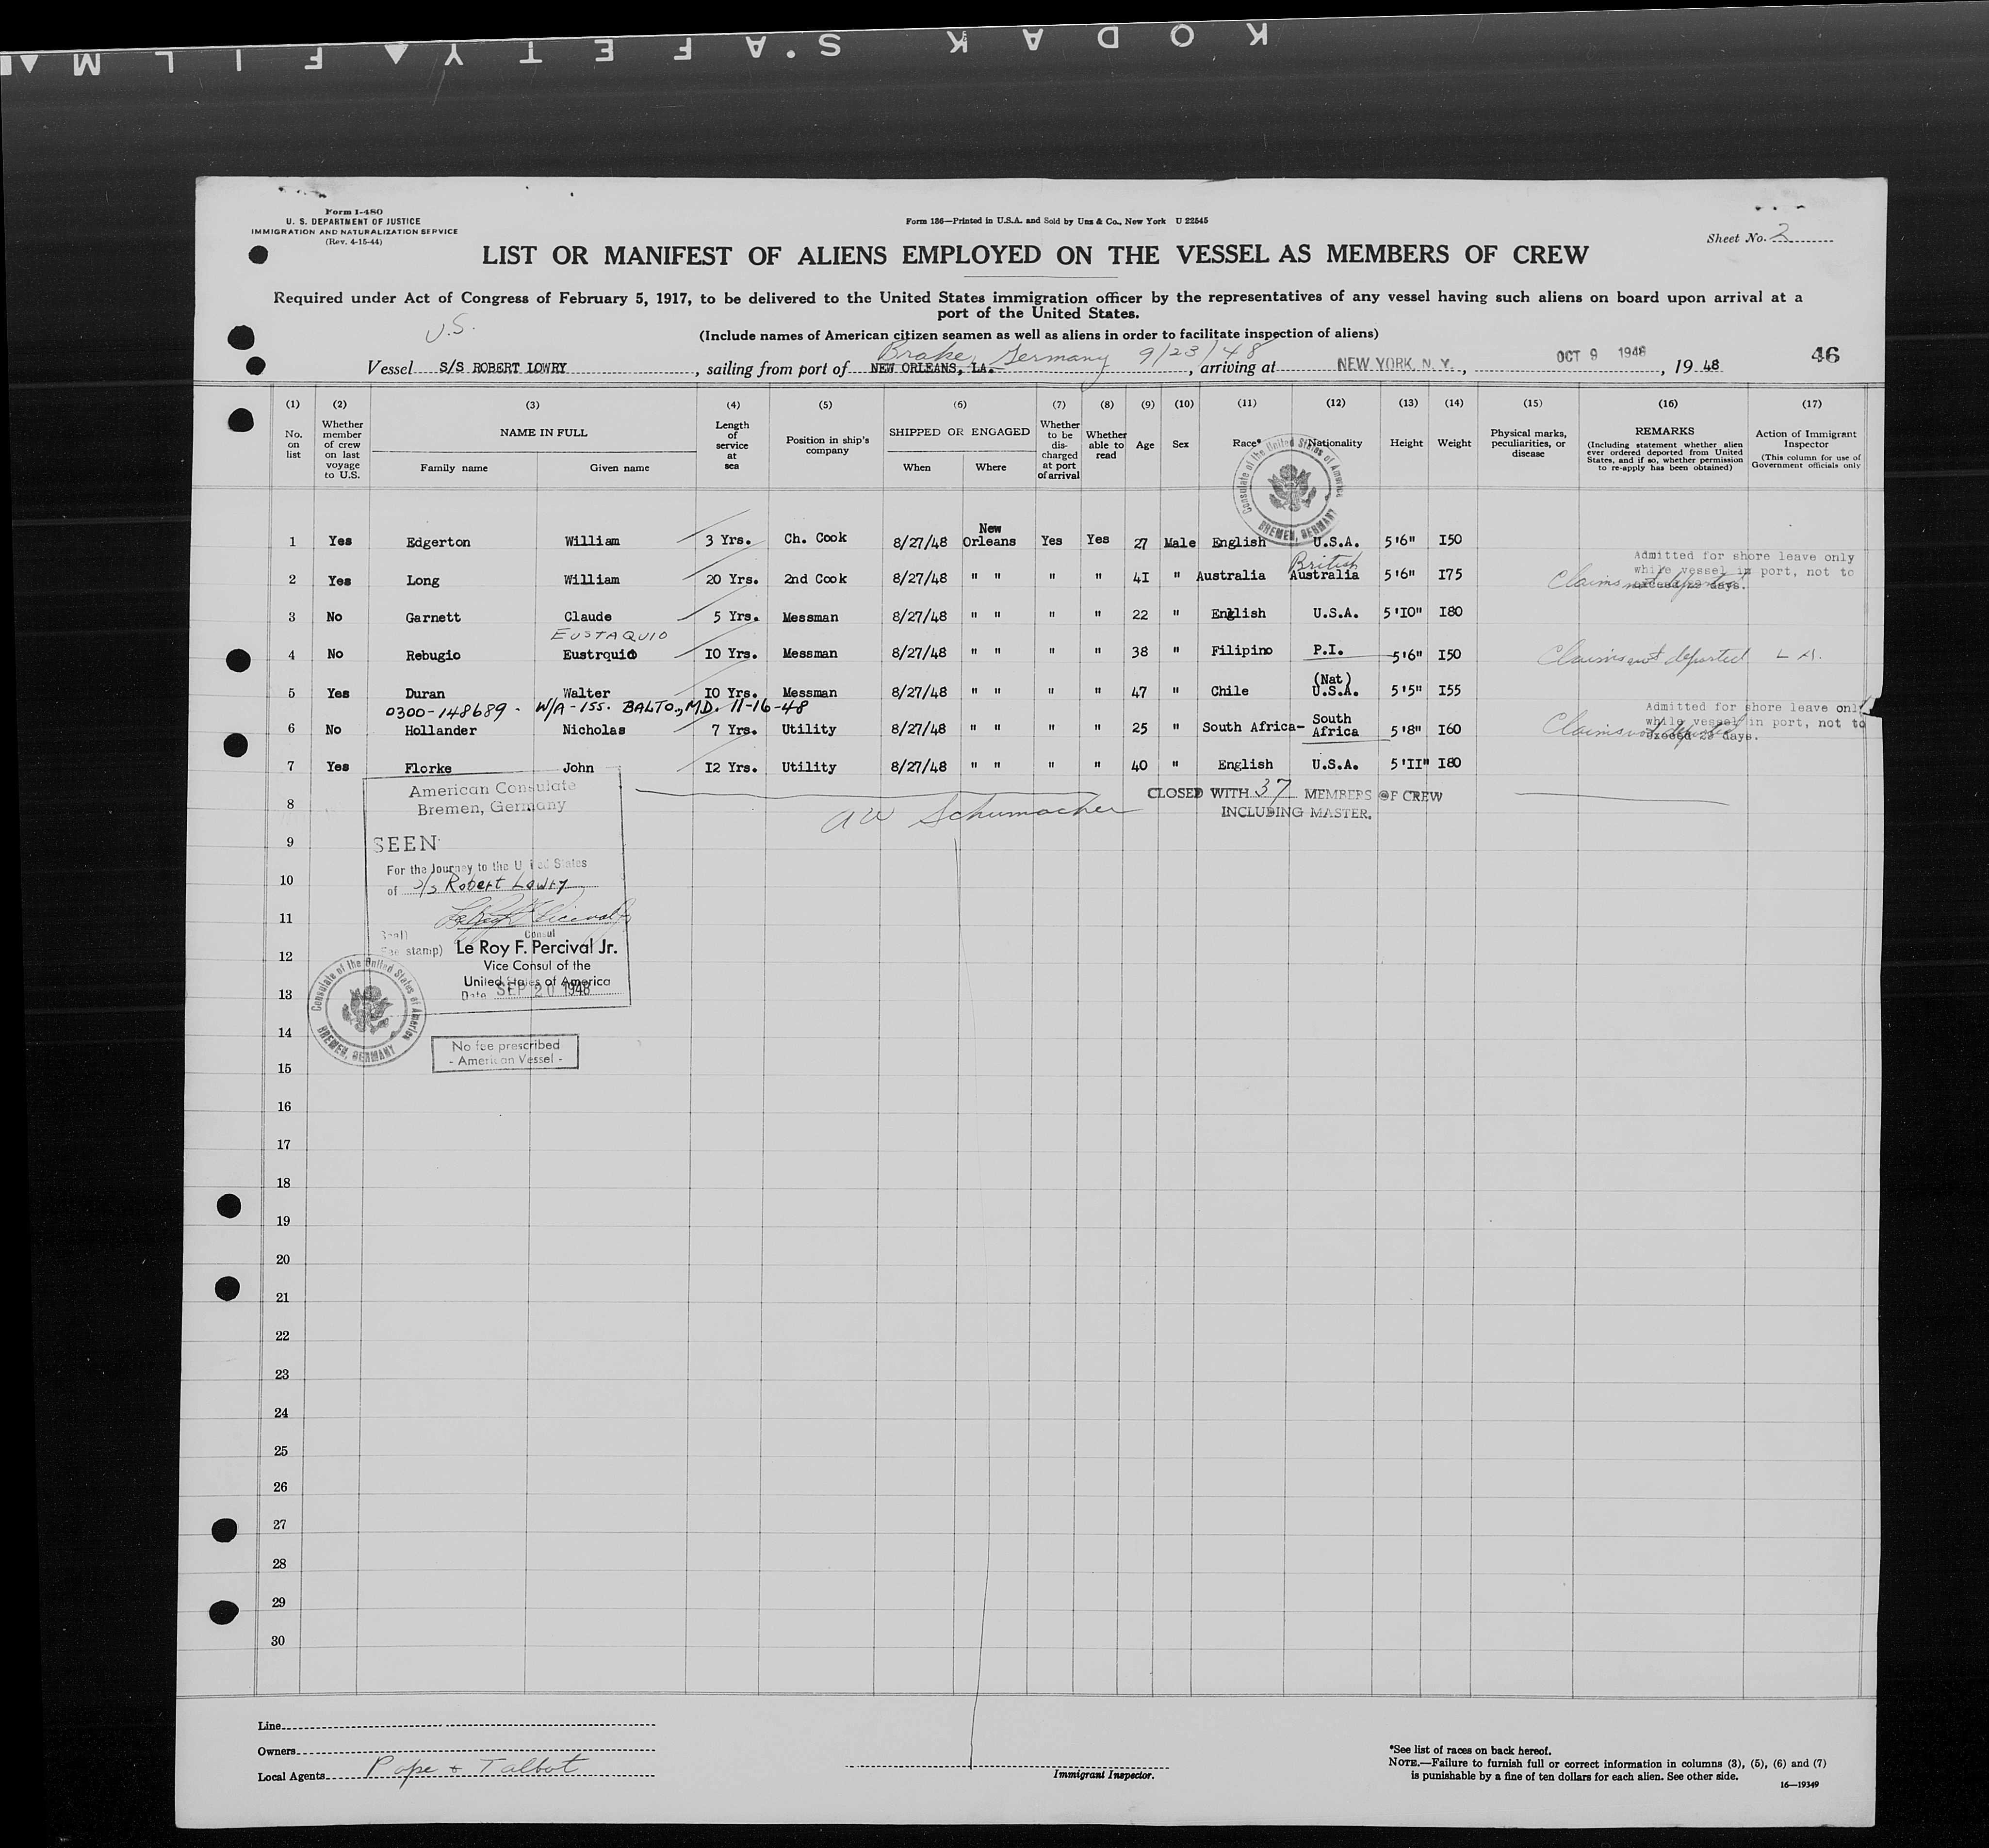Click the "No fee prescribed" stamp
This screenshot has width=1989, height=1848.
[x=505, y=1052]
